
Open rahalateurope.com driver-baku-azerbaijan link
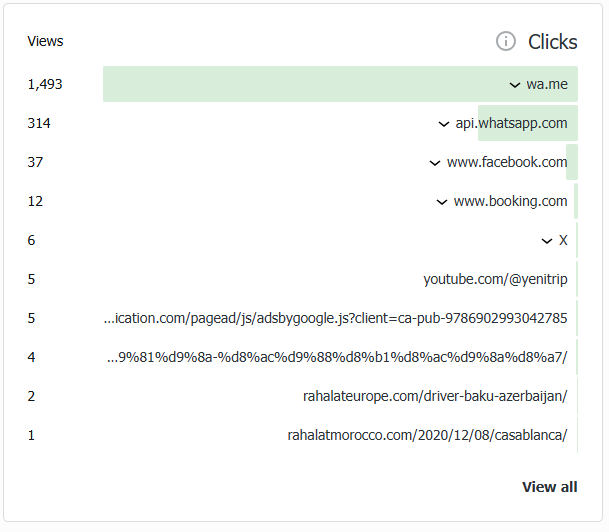pyautogui.click(x=435, y=396)
